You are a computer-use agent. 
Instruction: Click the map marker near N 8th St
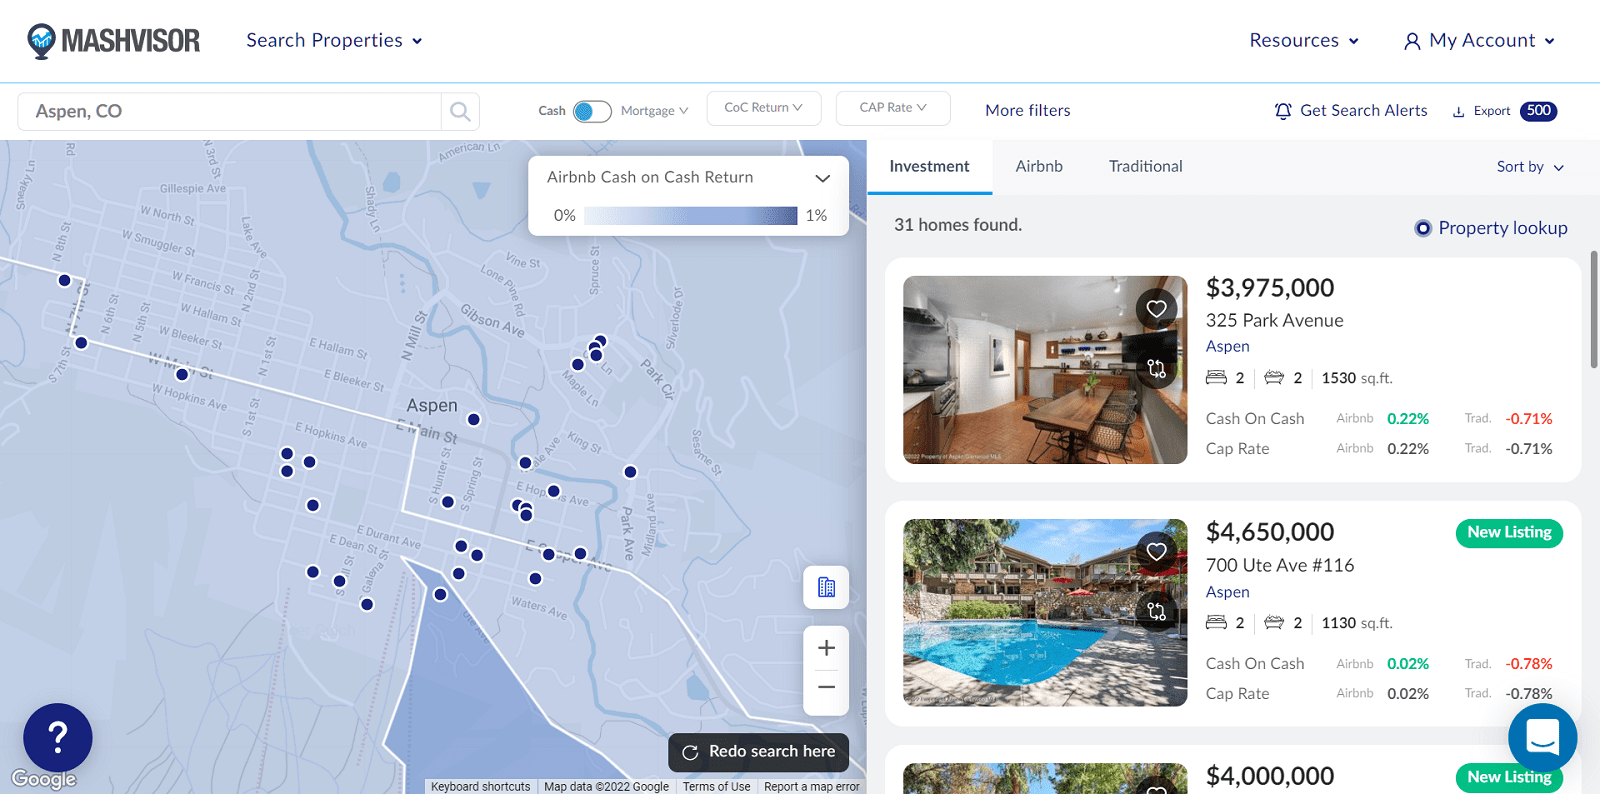pos(64,280)
